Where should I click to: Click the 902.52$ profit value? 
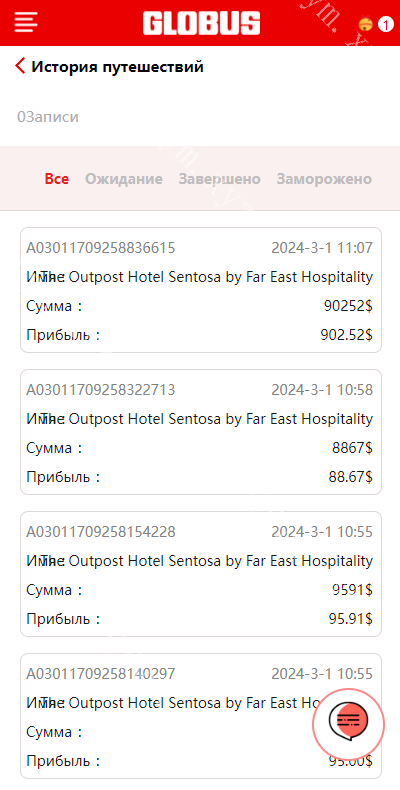(x=346, y=335)
